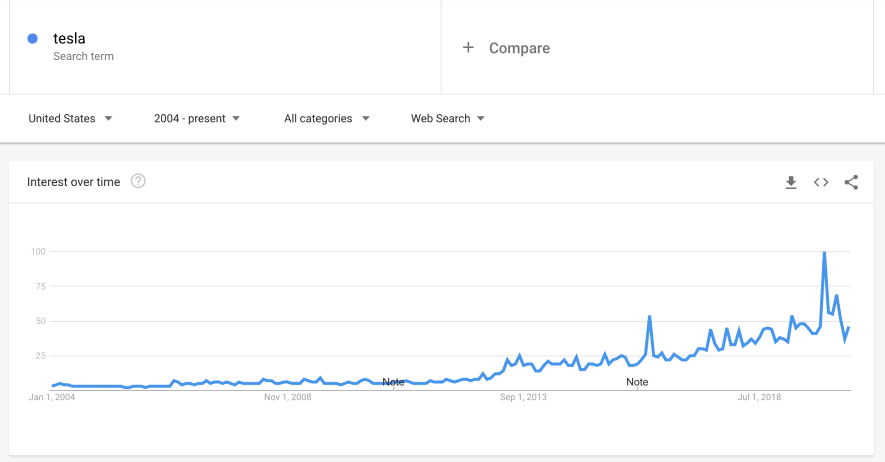Download the Interest over time data
The width and height of the screenshot is (885, 462).
point(791,182)
